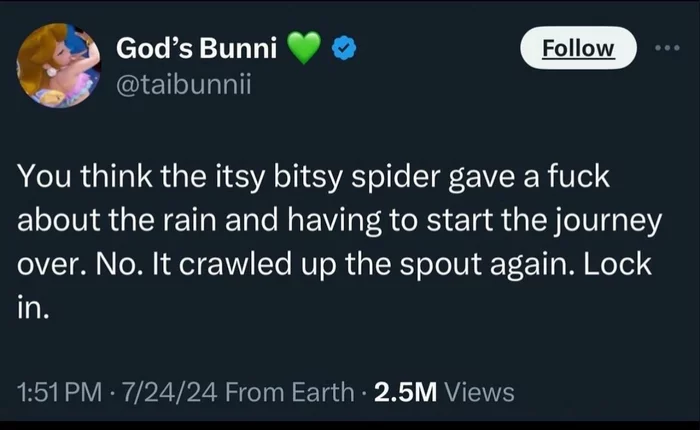Click the tweet's first line about itsy bitsy spider
The height and width of the screenshot is (430, 700).
[x=313, y=177]
